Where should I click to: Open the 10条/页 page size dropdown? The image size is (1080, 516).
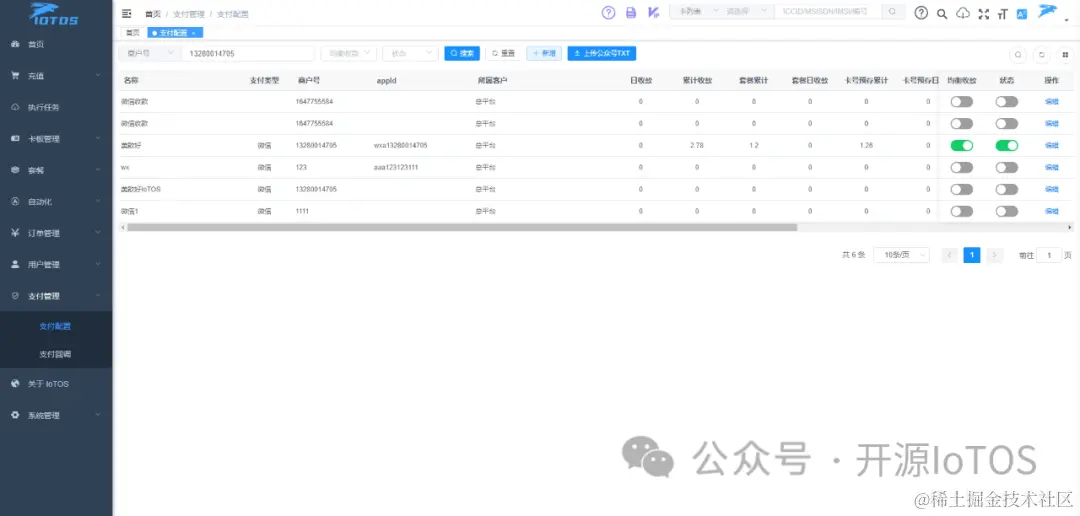click(902, 255)
